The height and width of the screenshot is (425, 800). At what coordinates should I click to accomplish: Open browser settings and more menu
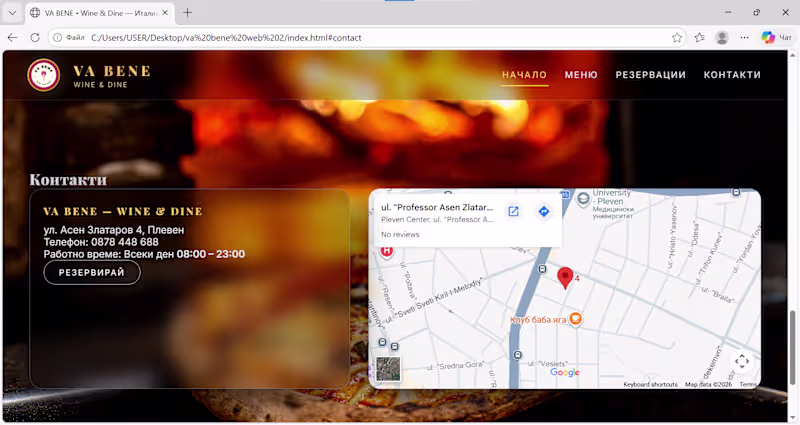744,37
